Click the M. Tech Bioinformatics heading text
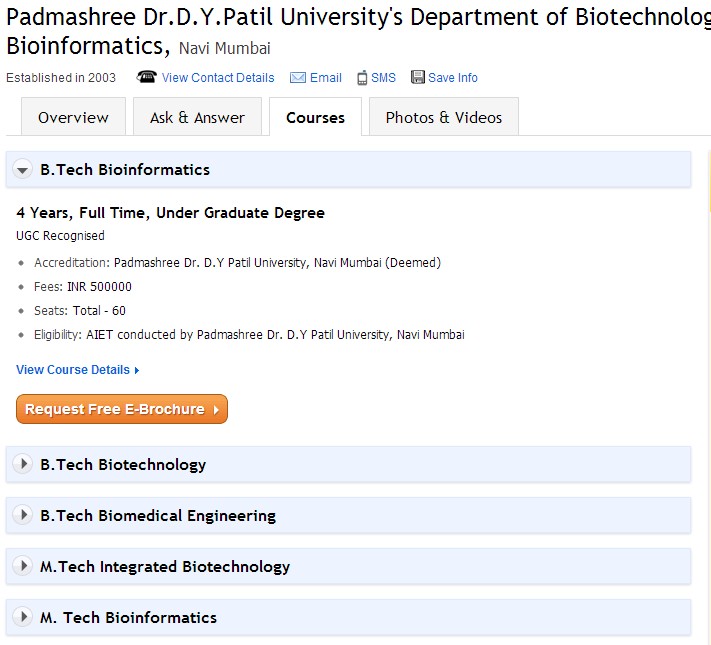 point(128,617)
